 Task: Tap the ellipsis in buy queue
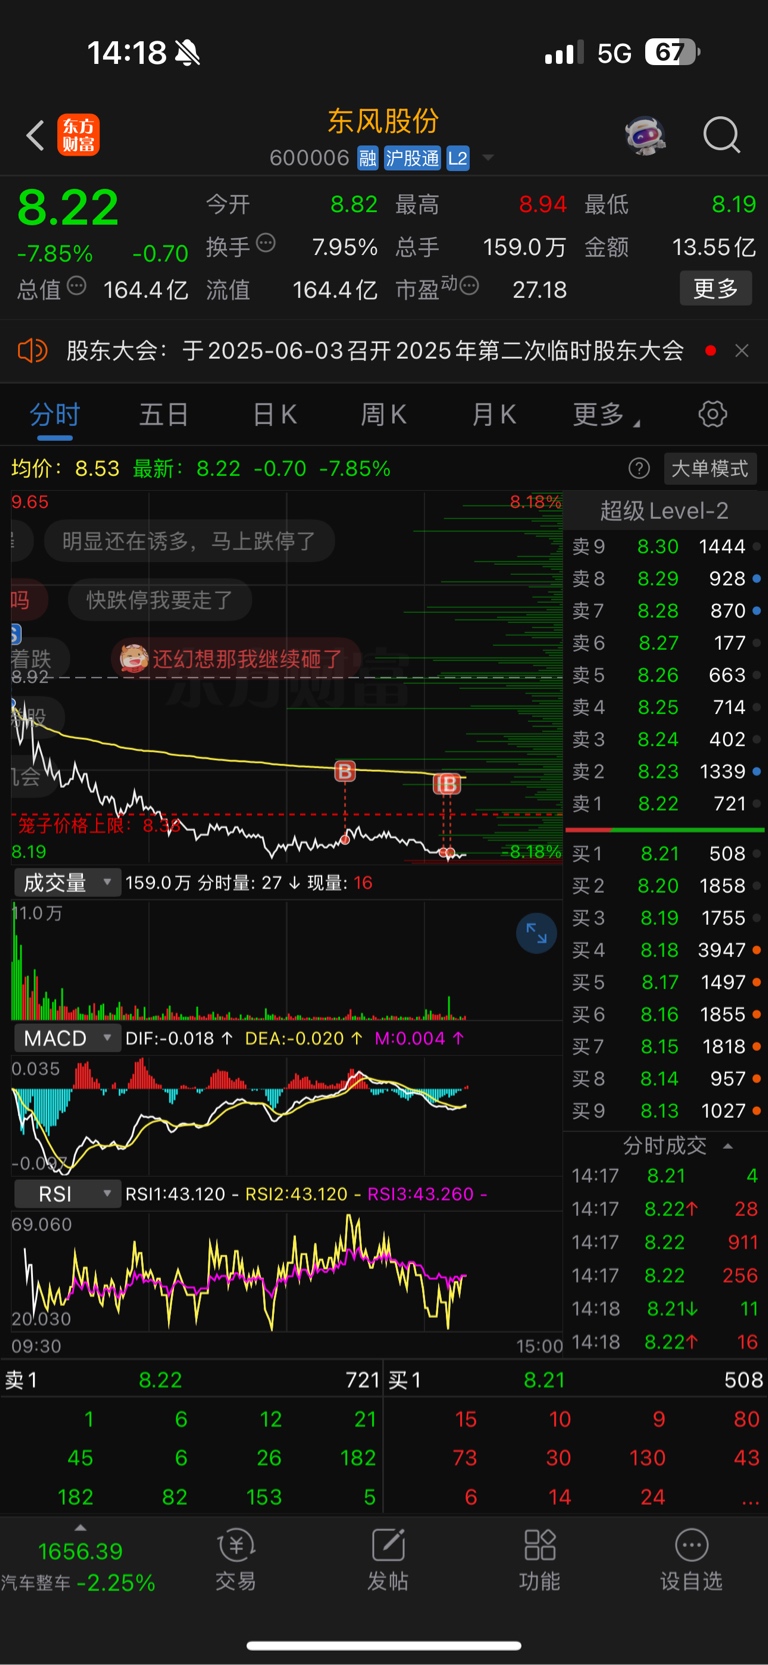(749, 1502)
